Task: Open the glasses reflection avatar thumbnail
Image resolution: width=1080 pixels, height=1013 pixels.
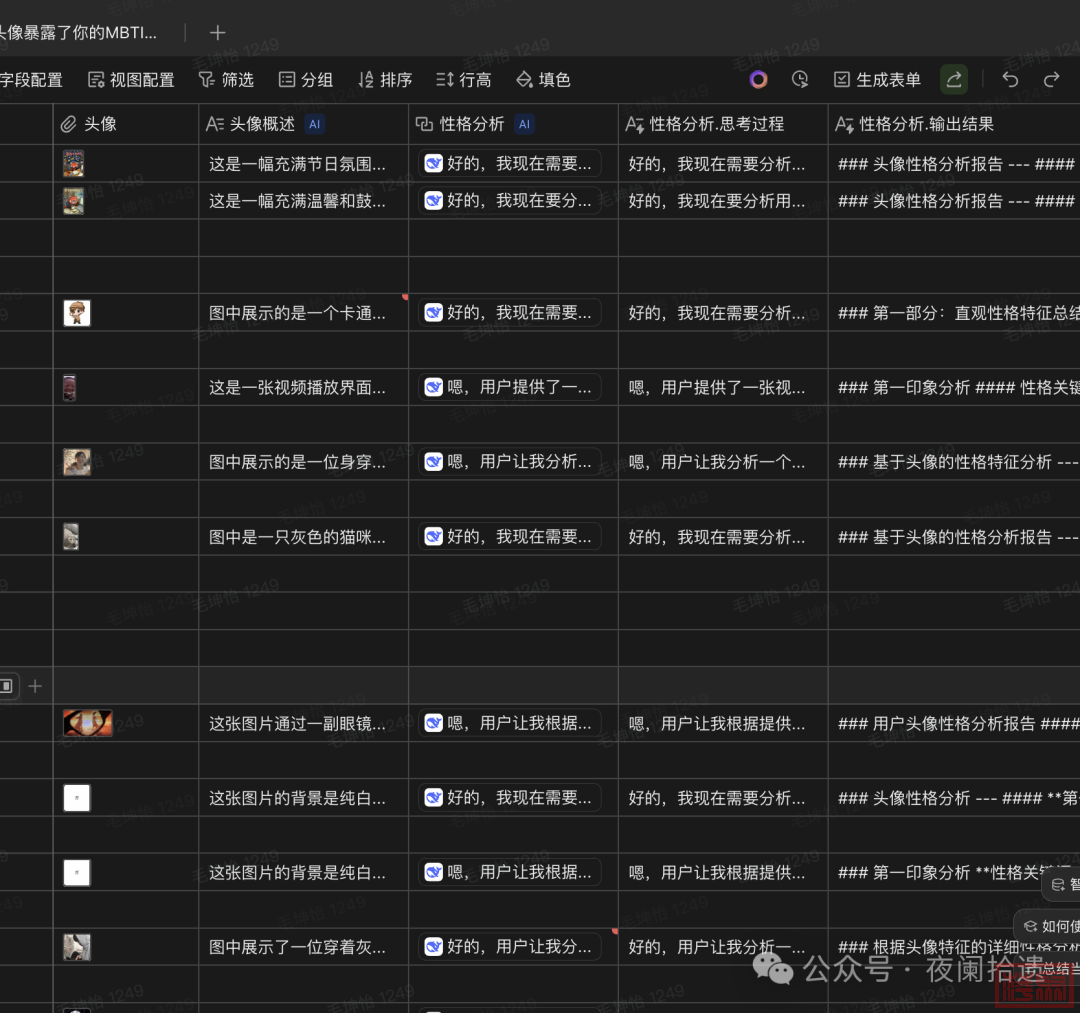Action: (x=87, y=723)
